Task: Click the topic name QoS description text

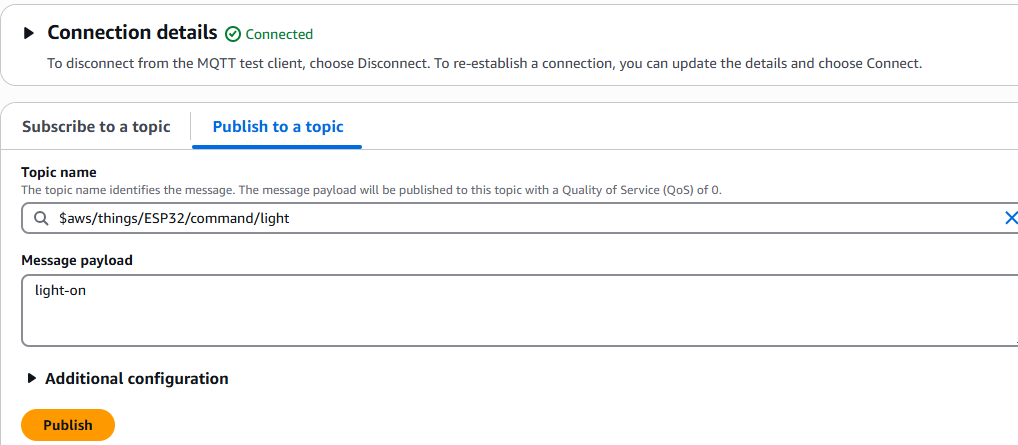Action: click(x=371, y=190)
